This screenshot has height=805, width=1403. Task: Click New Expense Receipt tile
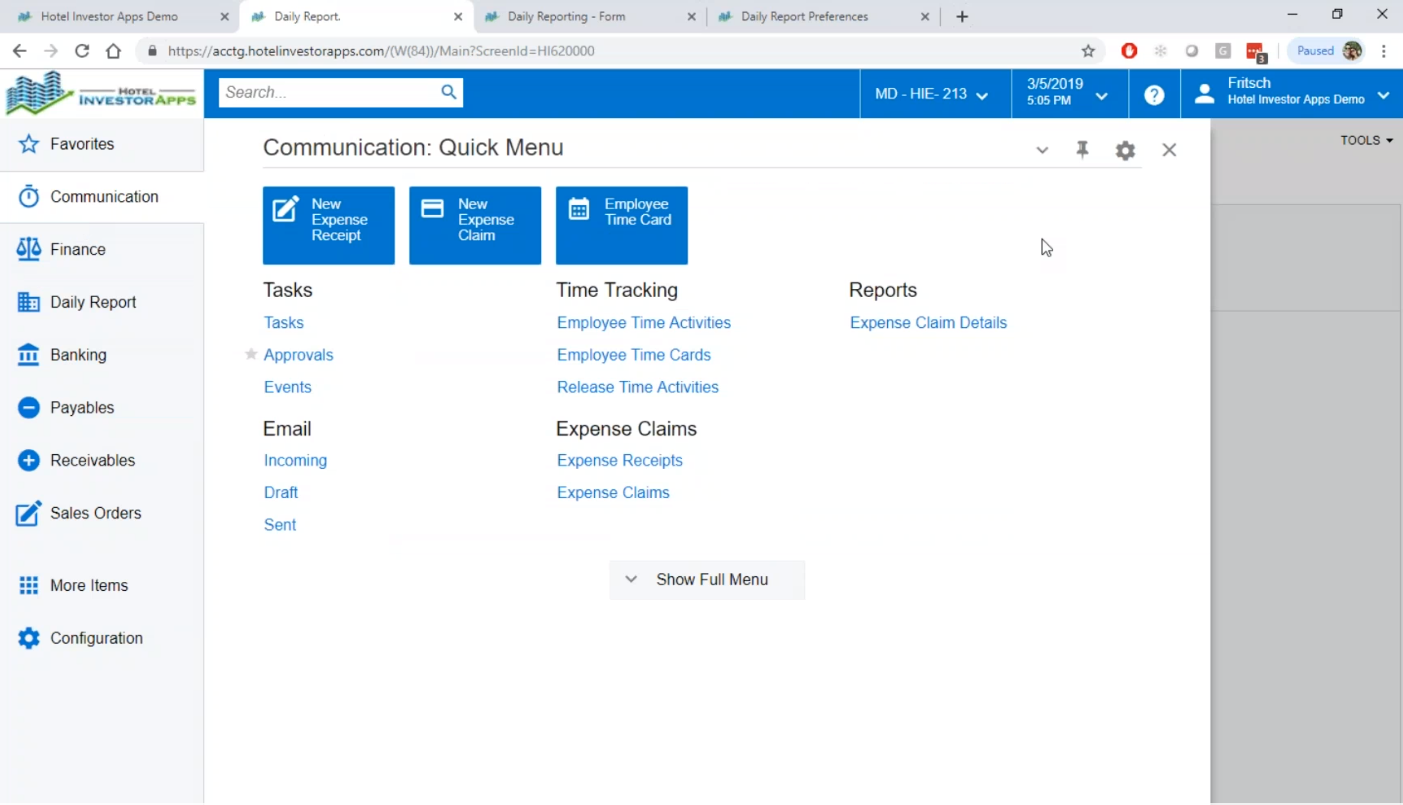pyautogui.click(x=328, y=225)
